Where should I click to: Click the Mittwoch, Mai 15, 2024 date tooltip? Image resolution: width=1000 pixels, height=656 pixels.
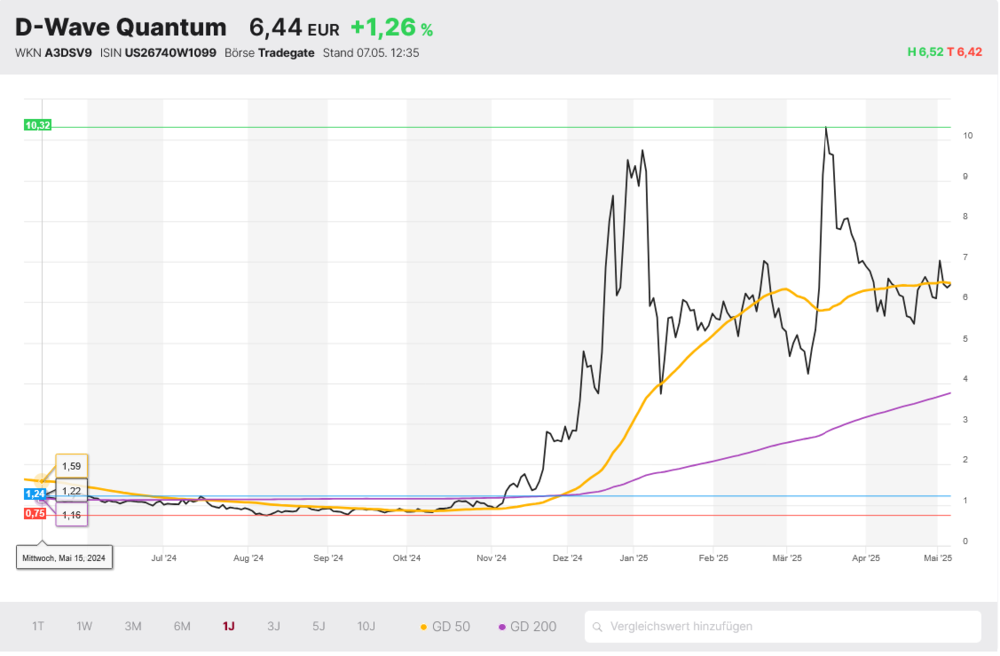click(65, 555)
